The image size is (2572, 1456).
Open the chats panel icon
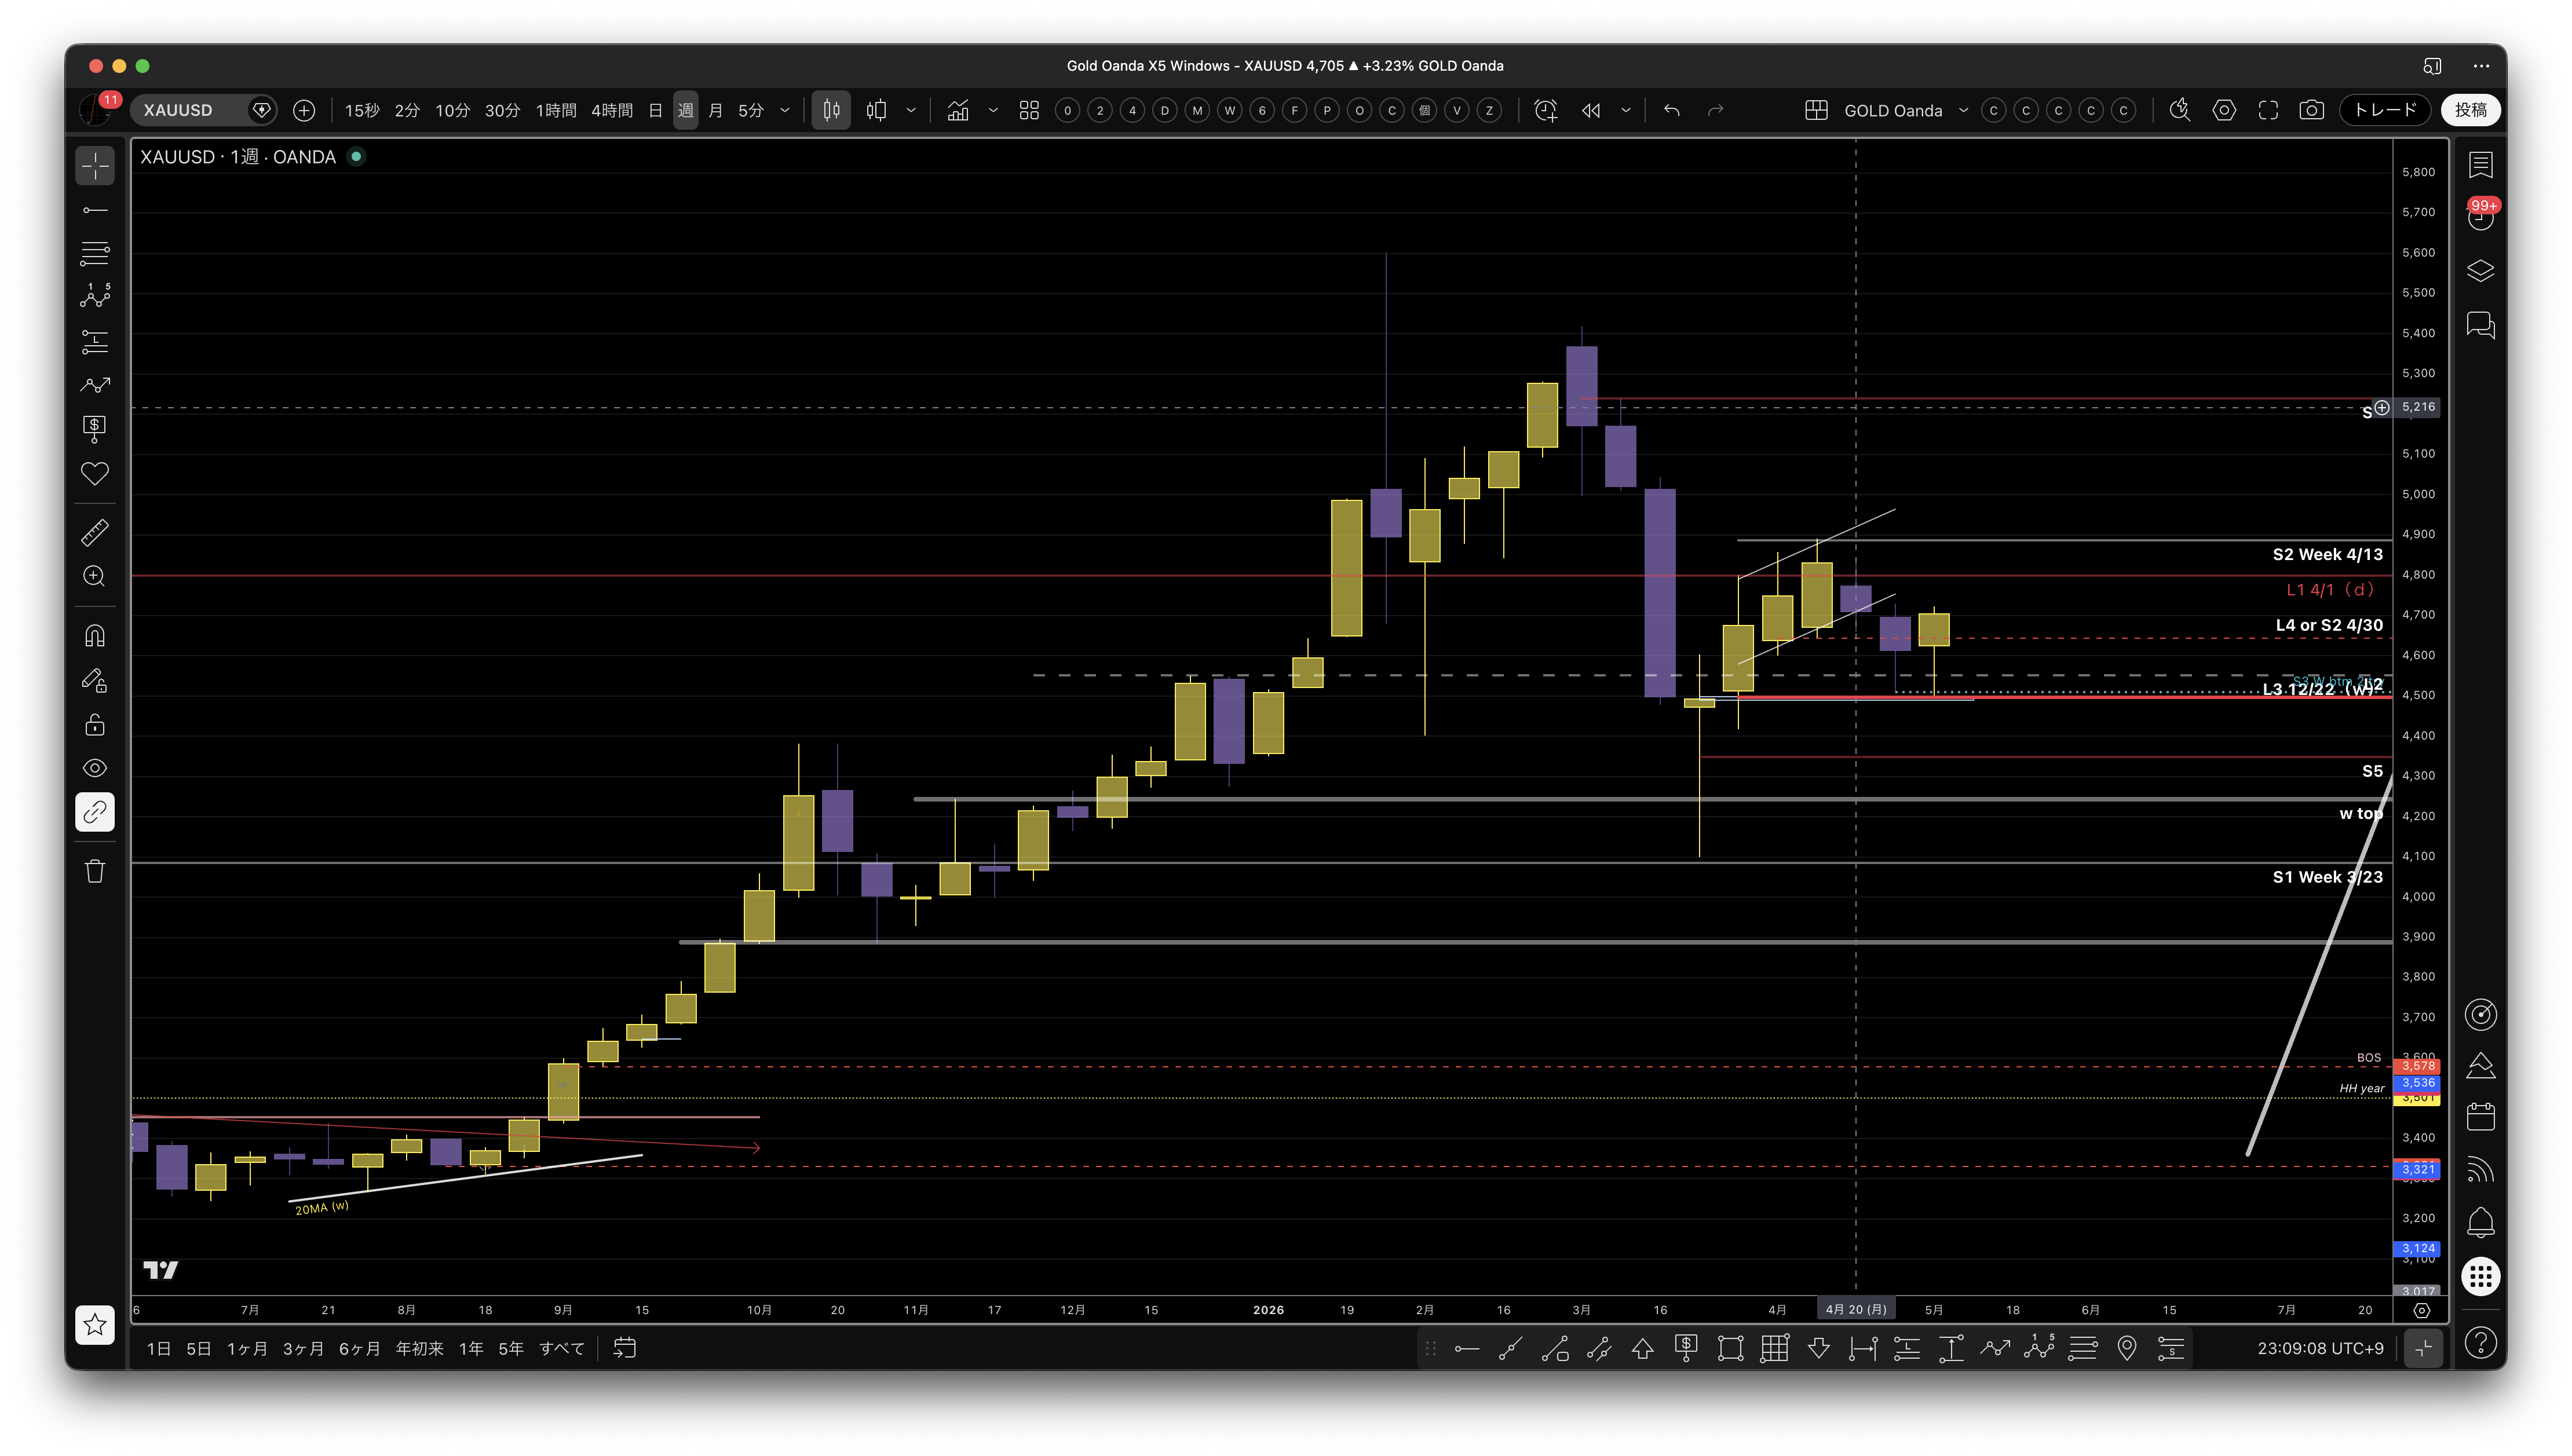pyautogui.click(x=2481, y=325)
